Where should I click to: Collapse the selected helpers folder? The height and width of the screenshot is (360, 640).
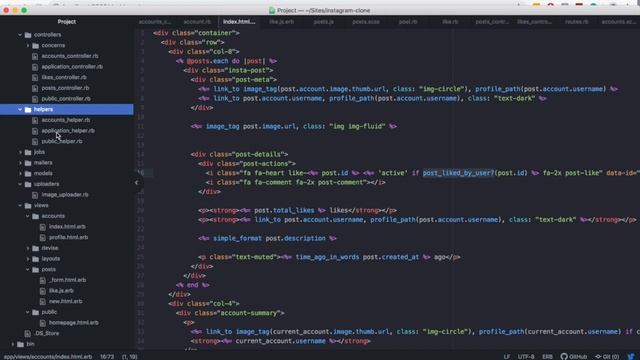(x=20, y=109)
